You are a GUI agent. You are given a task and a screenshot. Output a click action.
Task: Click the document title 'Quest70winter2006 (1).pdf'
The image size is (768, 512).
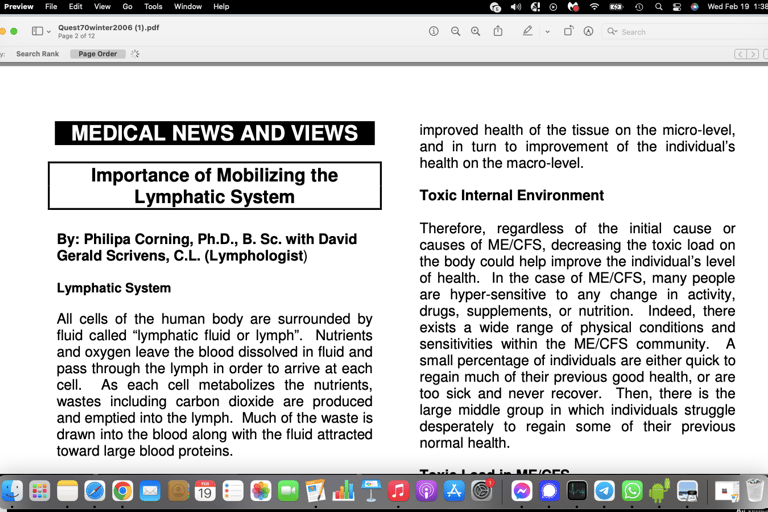click(x=108, y=27)
